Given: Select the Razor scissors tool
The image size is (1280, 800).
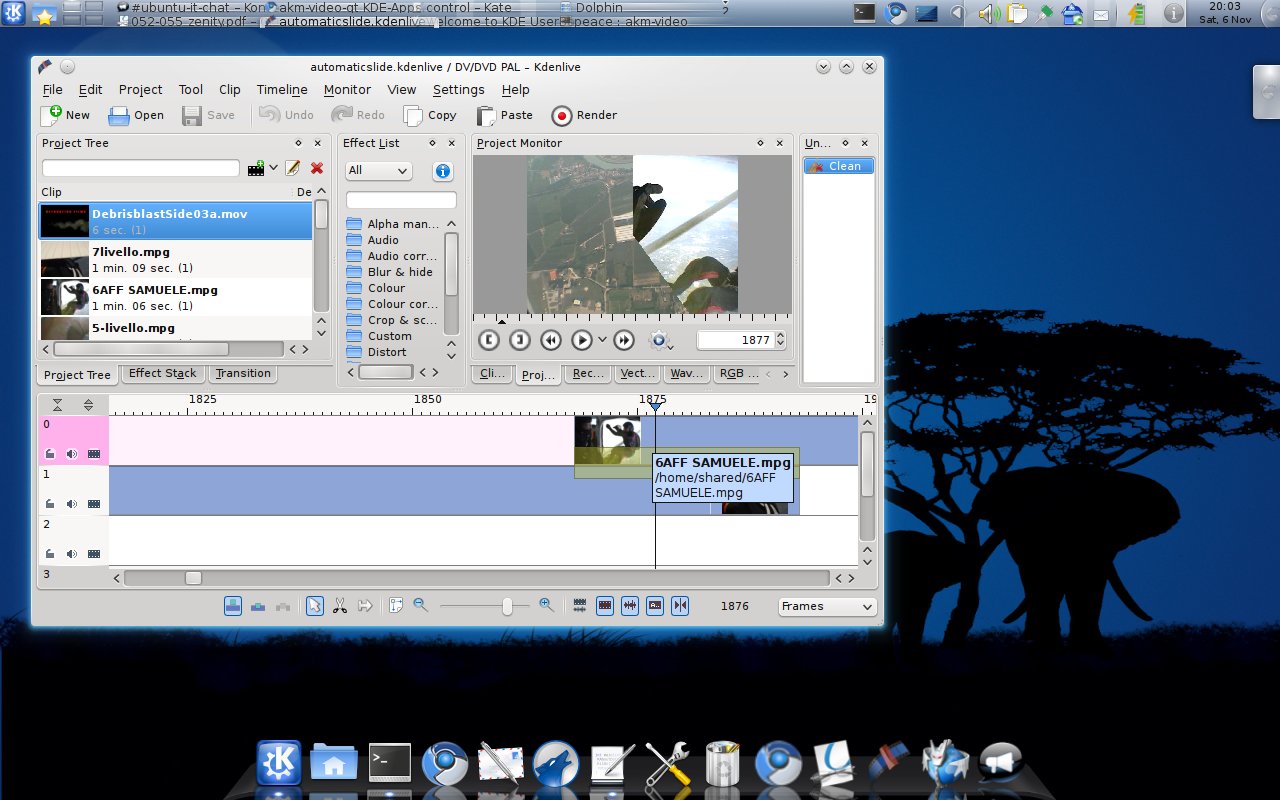Looking at the screenshot, I should coord(339,606).
